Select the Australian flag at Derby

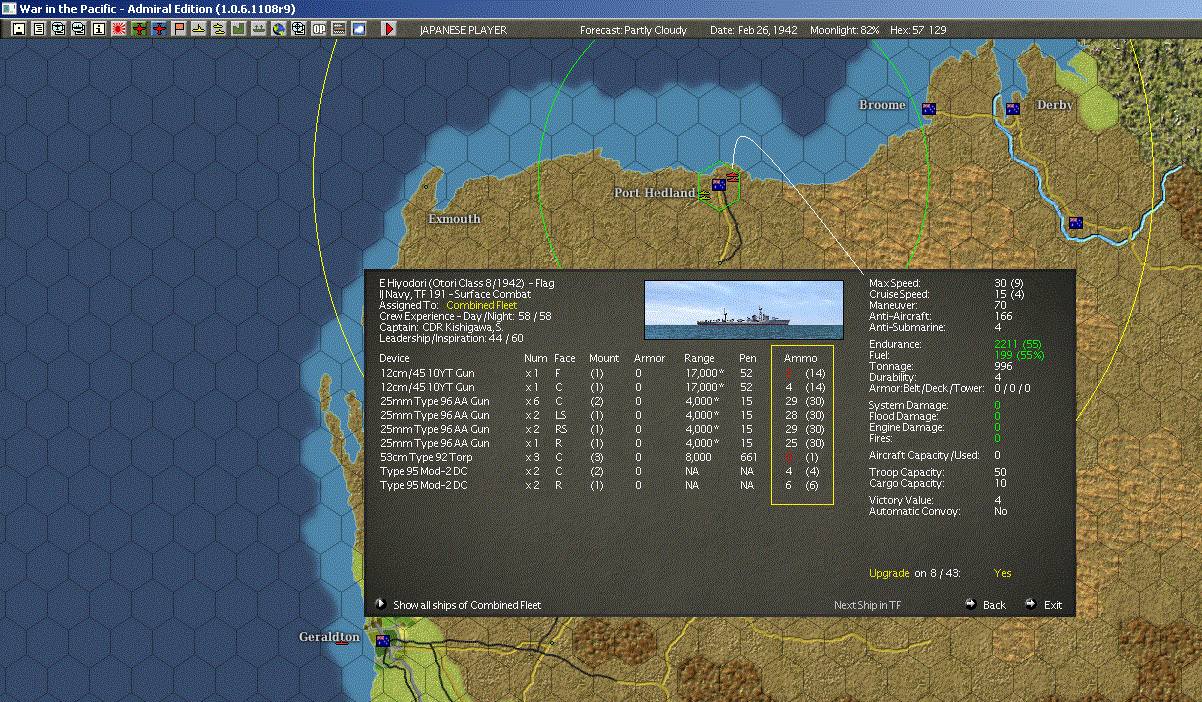[1013, 109]
